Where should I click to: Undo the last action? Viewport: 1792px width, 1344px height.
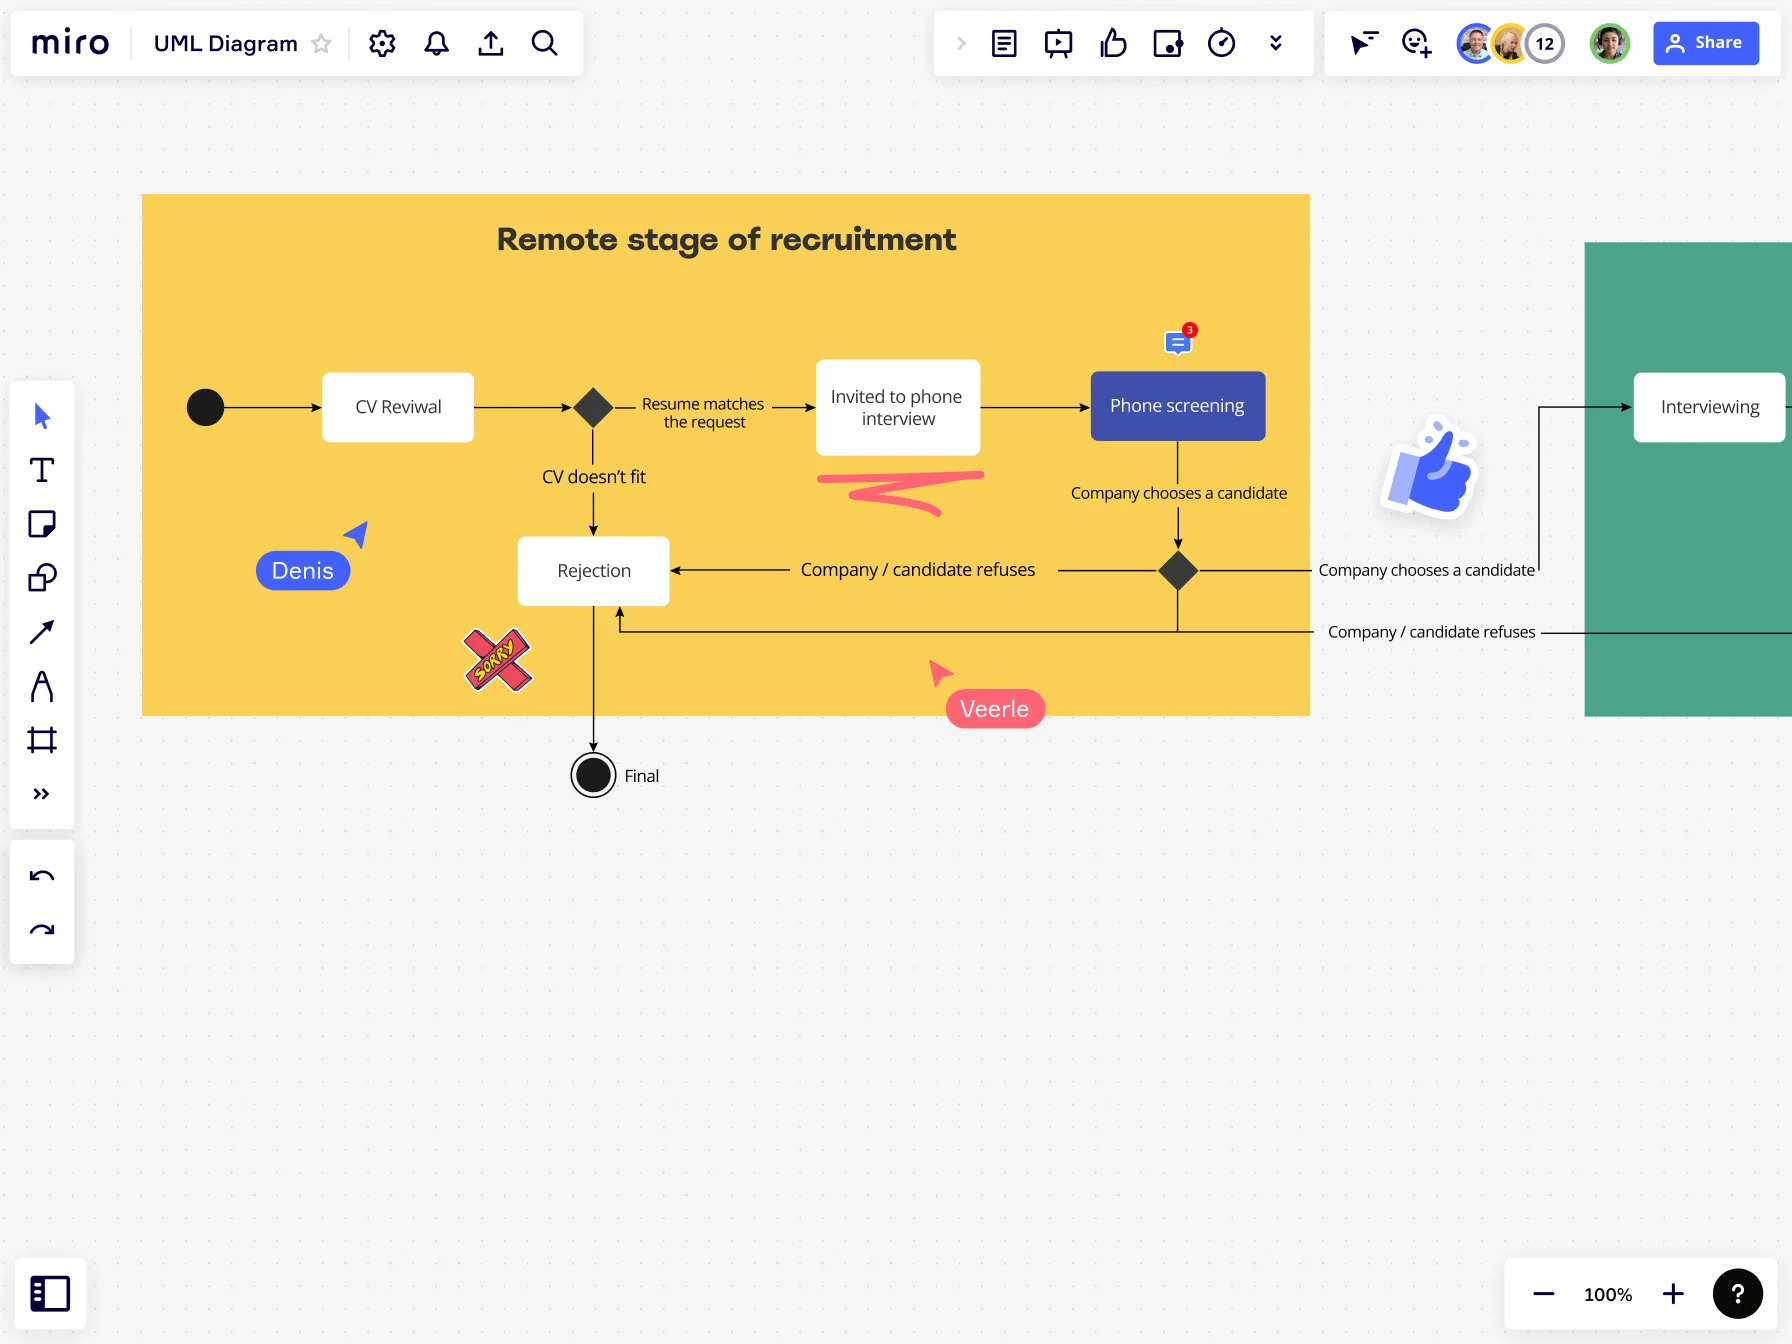click(x=42, y=875)
